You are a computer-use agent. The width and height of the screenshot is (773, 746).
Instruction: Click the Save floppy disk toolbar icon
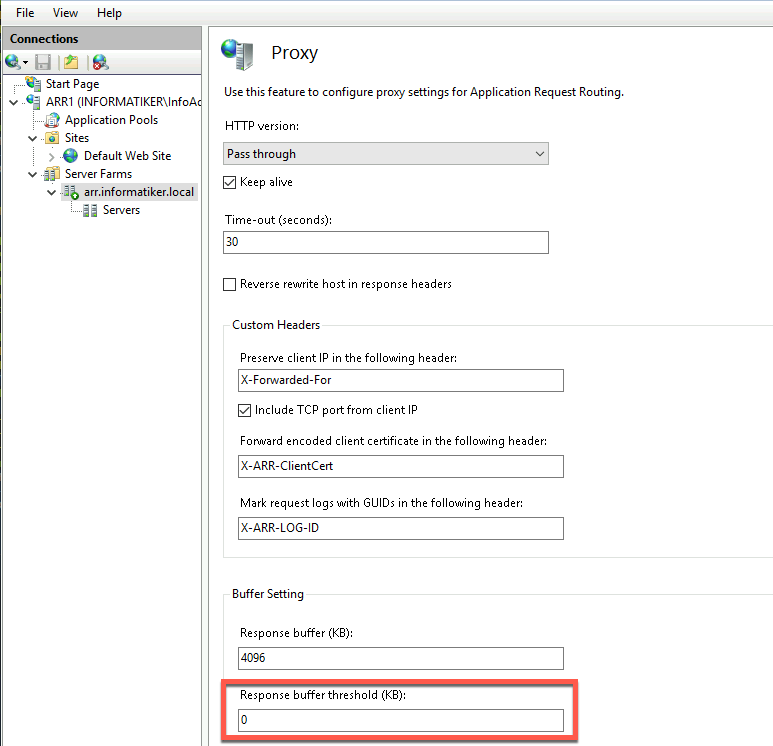click(x=43, y=62)
